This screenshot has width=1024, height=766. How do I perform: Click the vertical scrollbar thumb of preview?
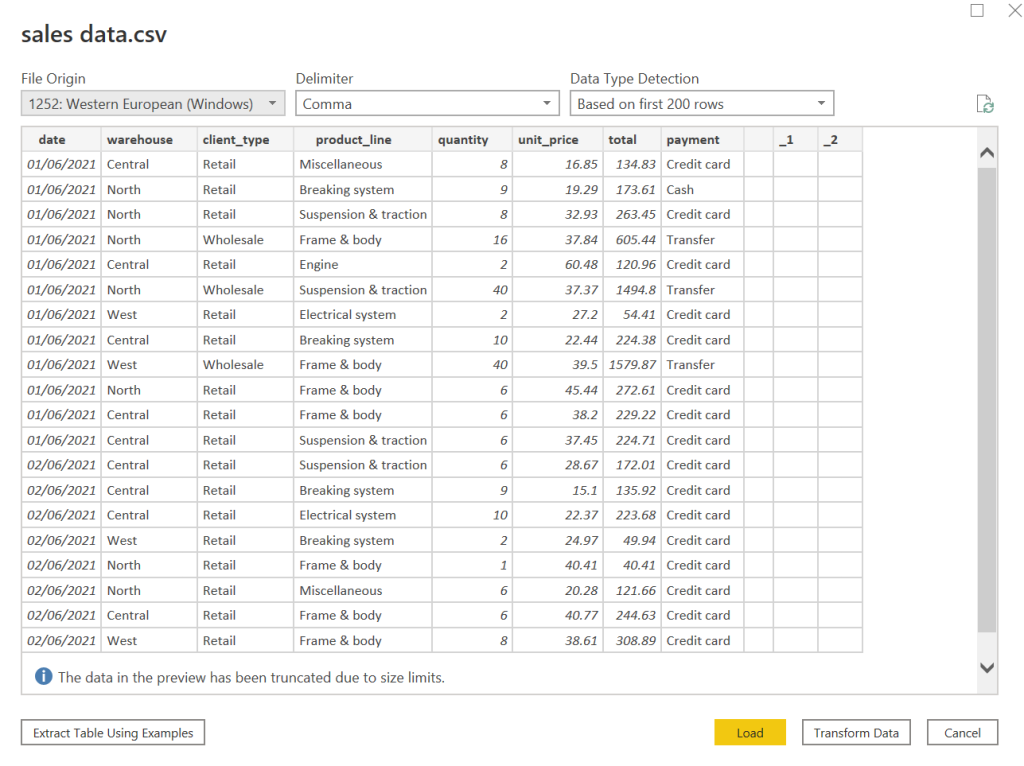pos(987,400)
